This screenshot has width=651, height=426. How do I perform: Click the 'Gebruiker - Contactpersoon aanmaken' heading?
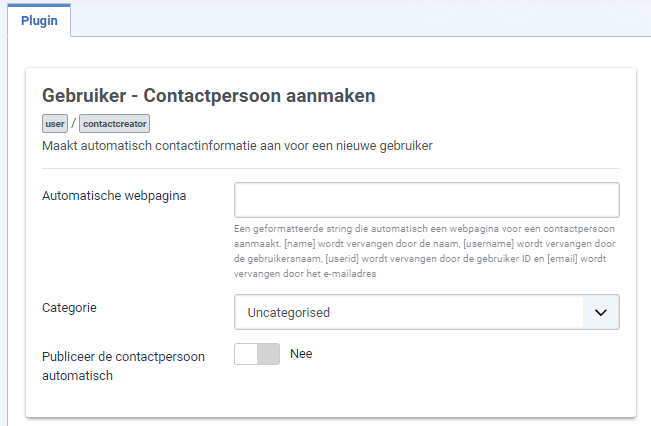pos(209,95)
